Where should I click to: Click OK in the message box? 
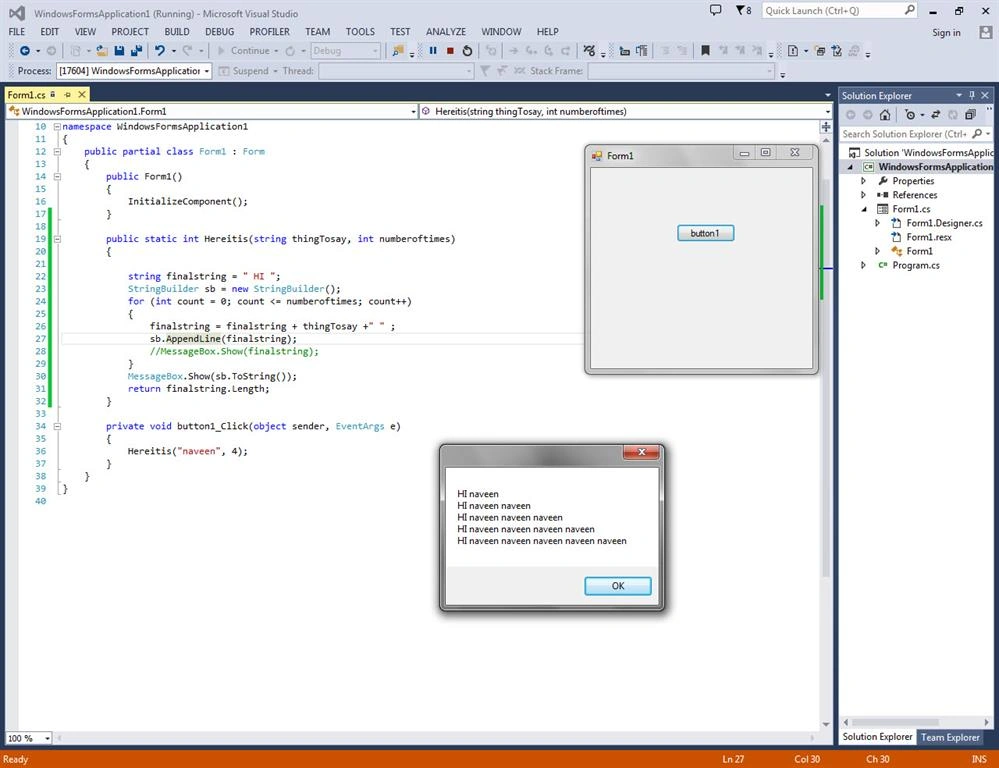click(x=617, y=586)
